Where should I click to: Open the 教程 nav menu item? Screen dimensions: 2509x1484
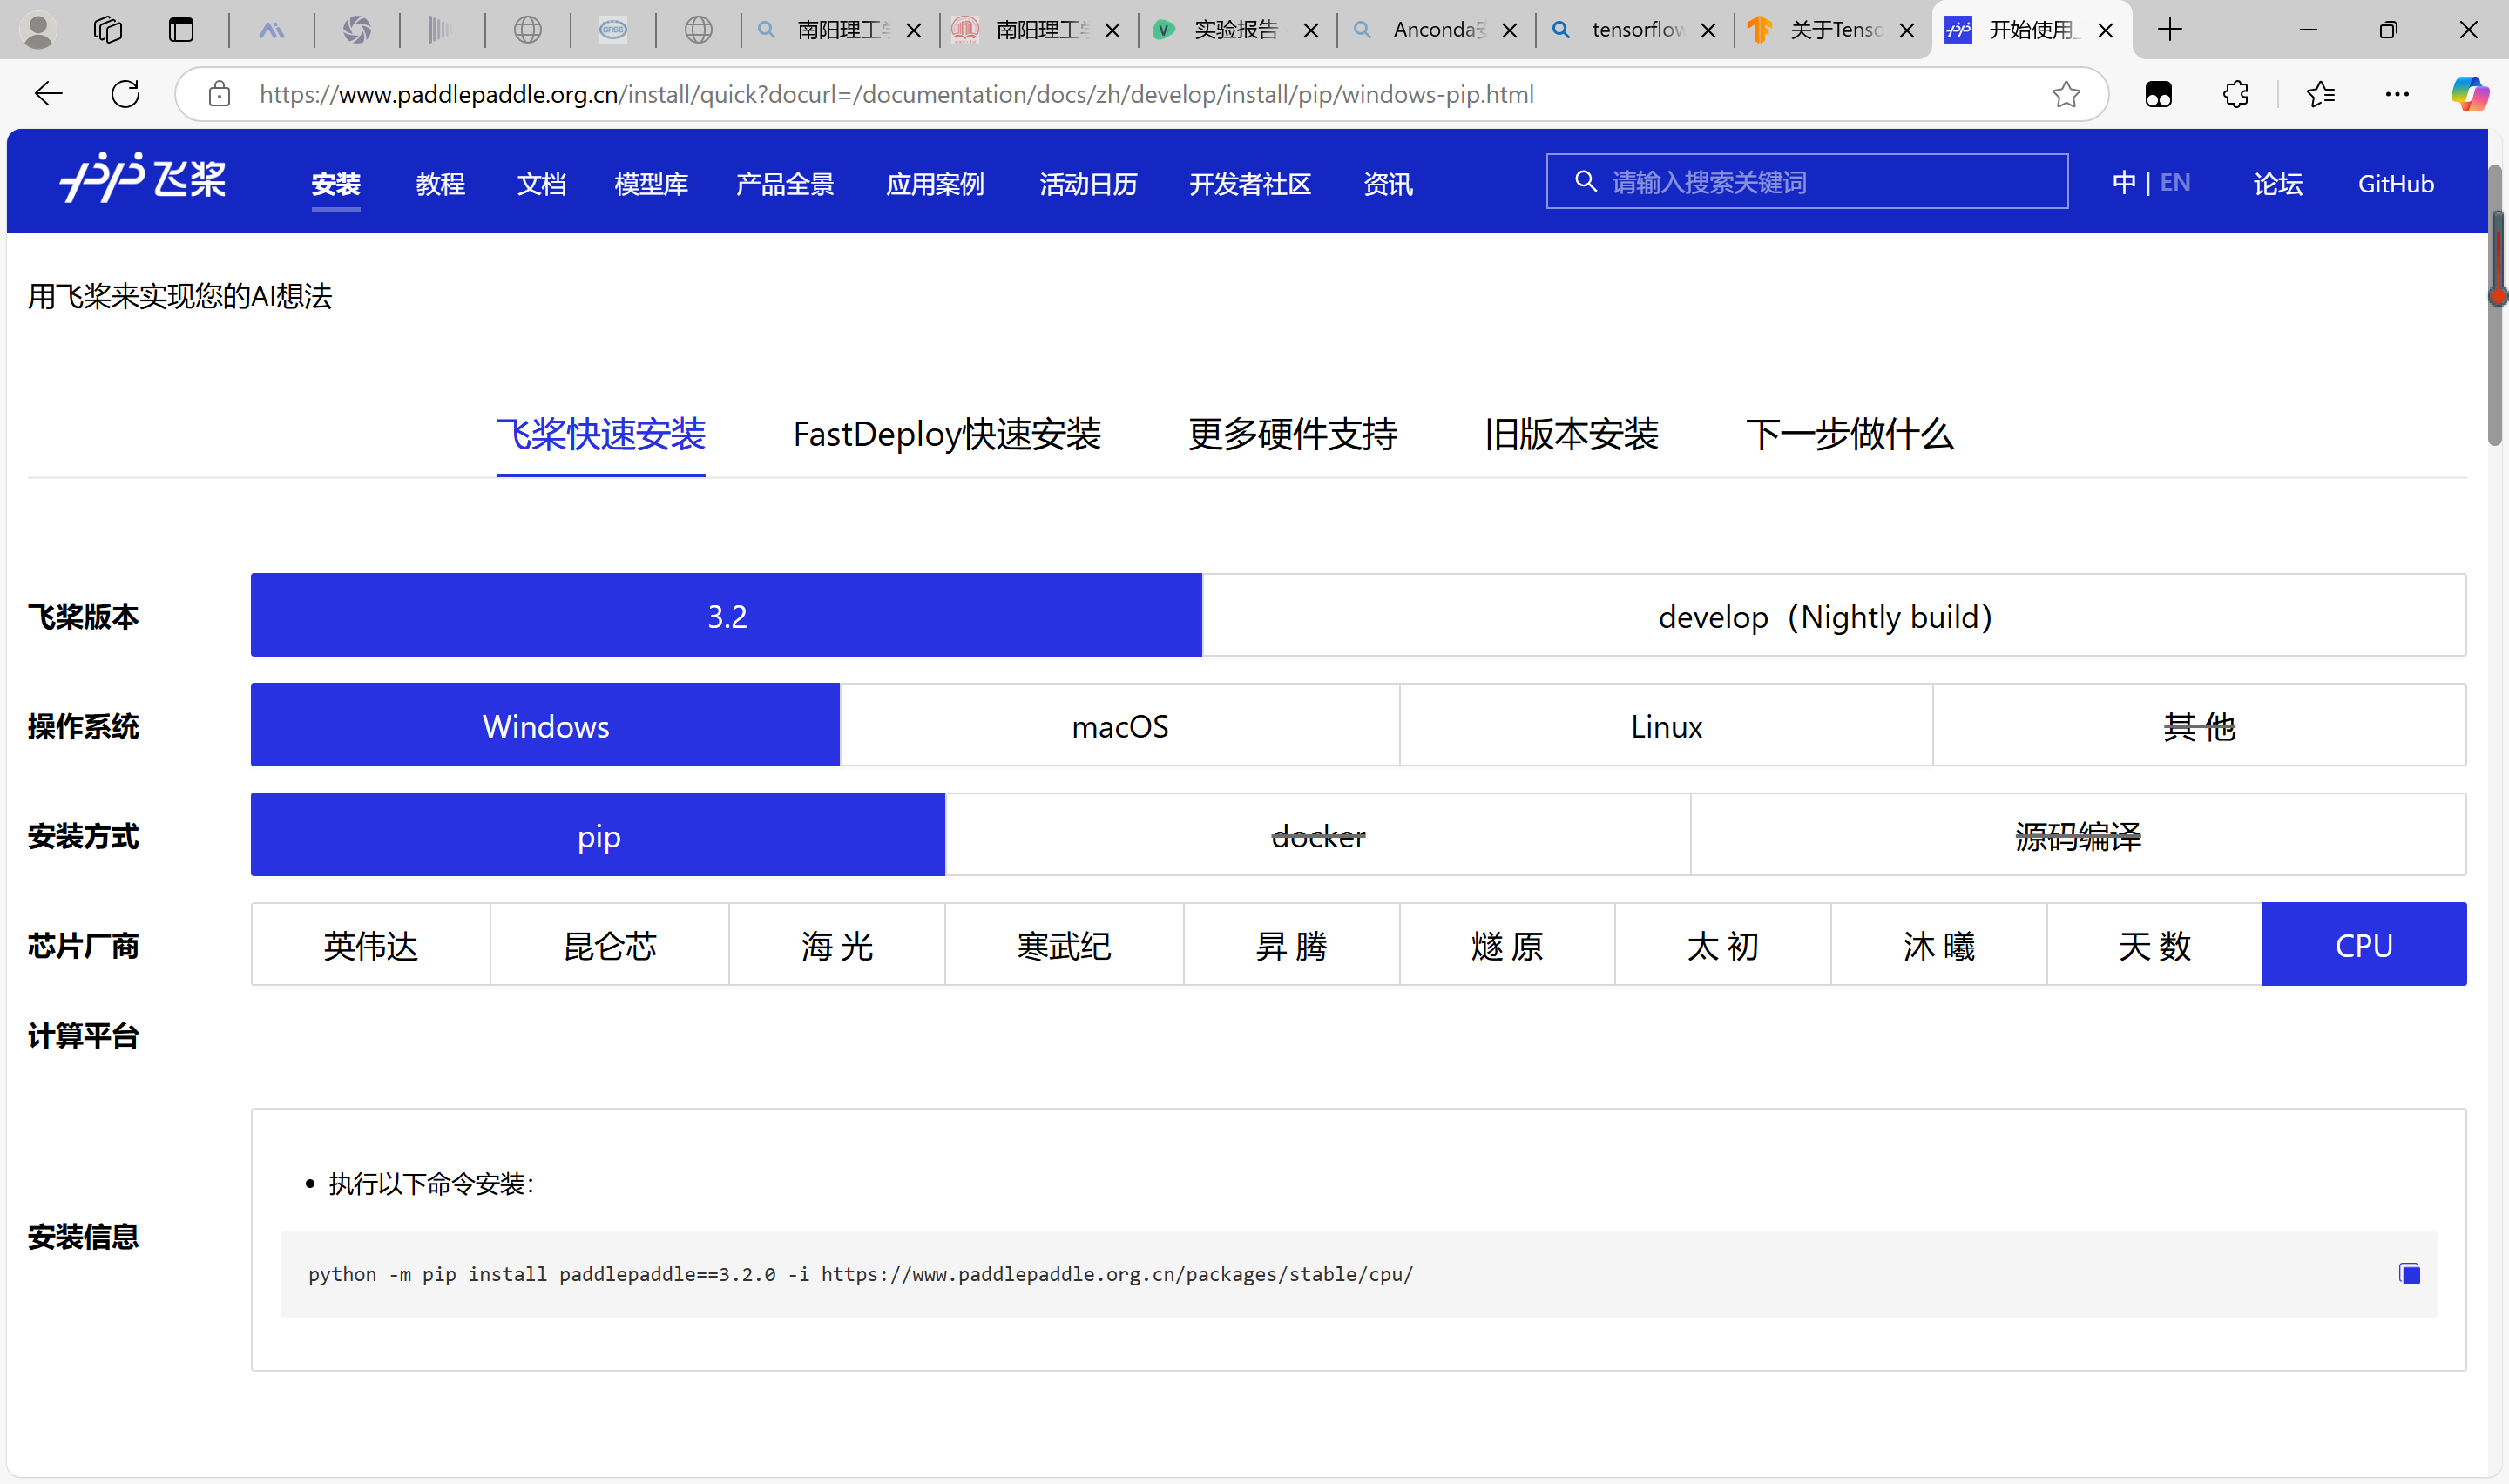(x=440, y=184)
